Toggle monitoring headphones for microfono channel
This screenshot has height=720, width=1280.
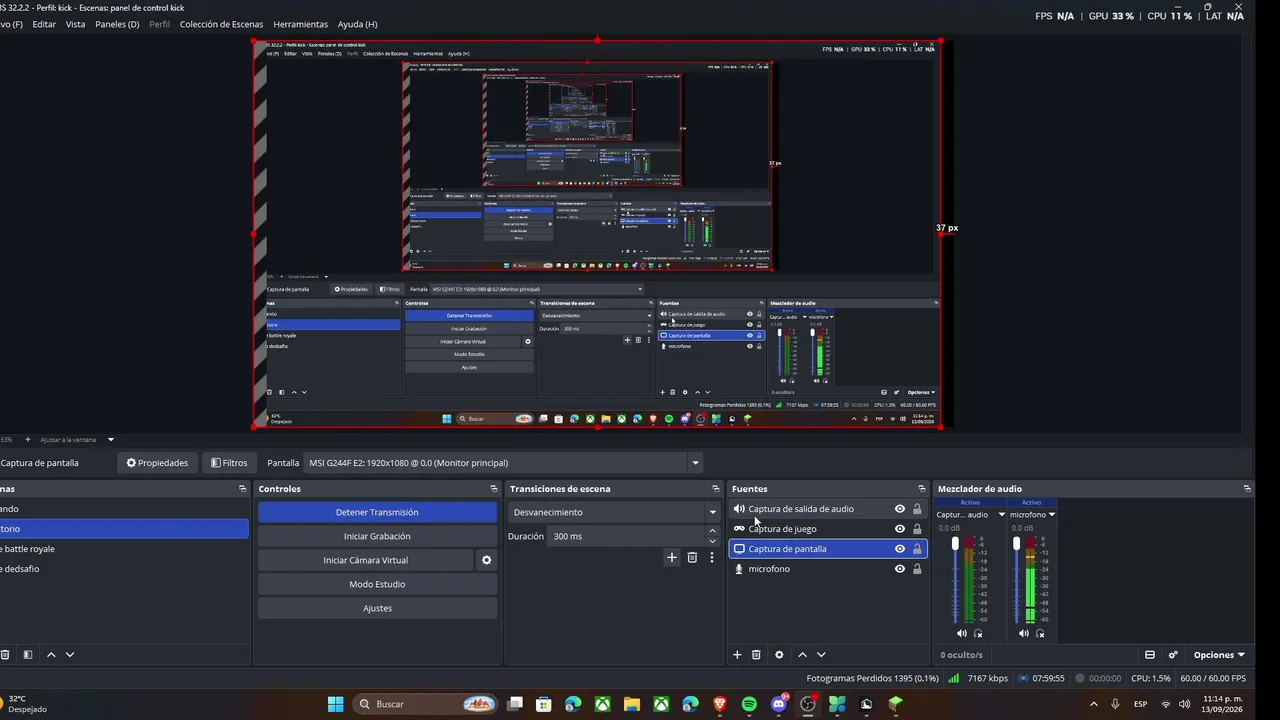pyautogui.click(x=1040, y=633)
